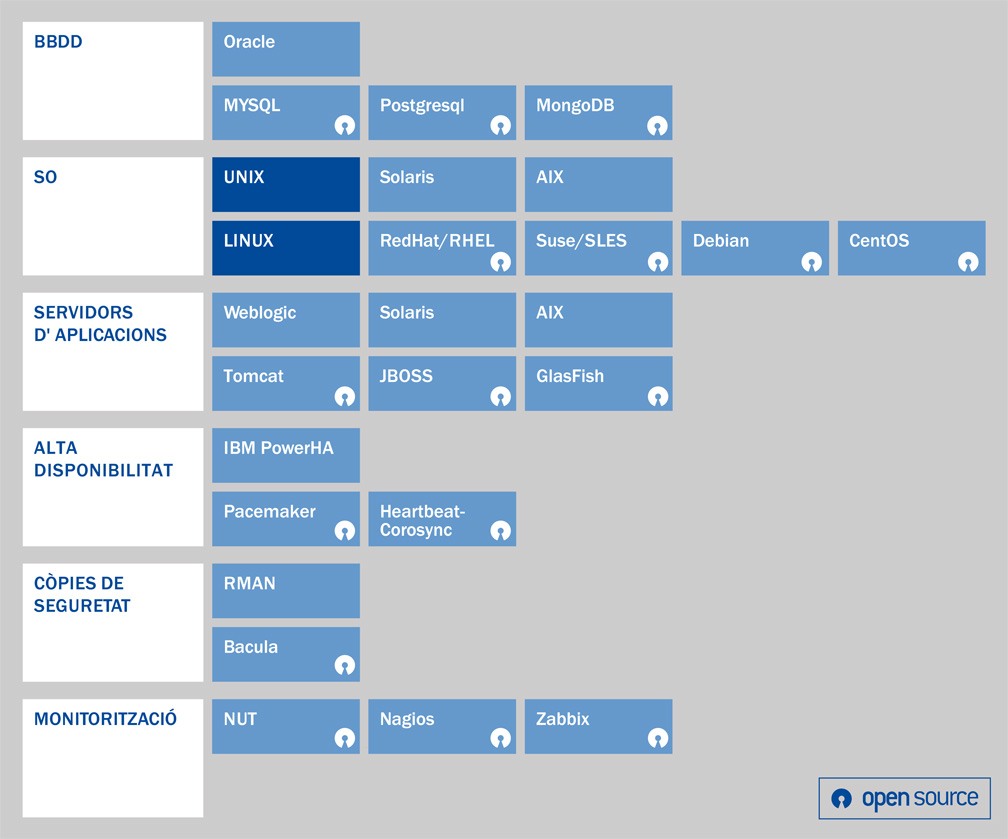Click the Oracle database tile
The height and width of the screenshot is (839, 1008).
(286, 49)
